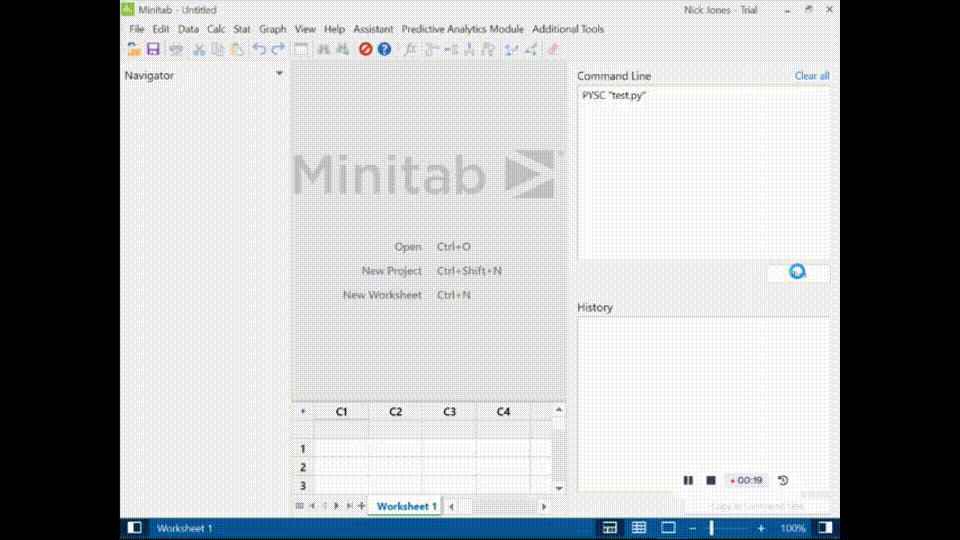
Task: Stop the screen recording
Action: point(711,481)
